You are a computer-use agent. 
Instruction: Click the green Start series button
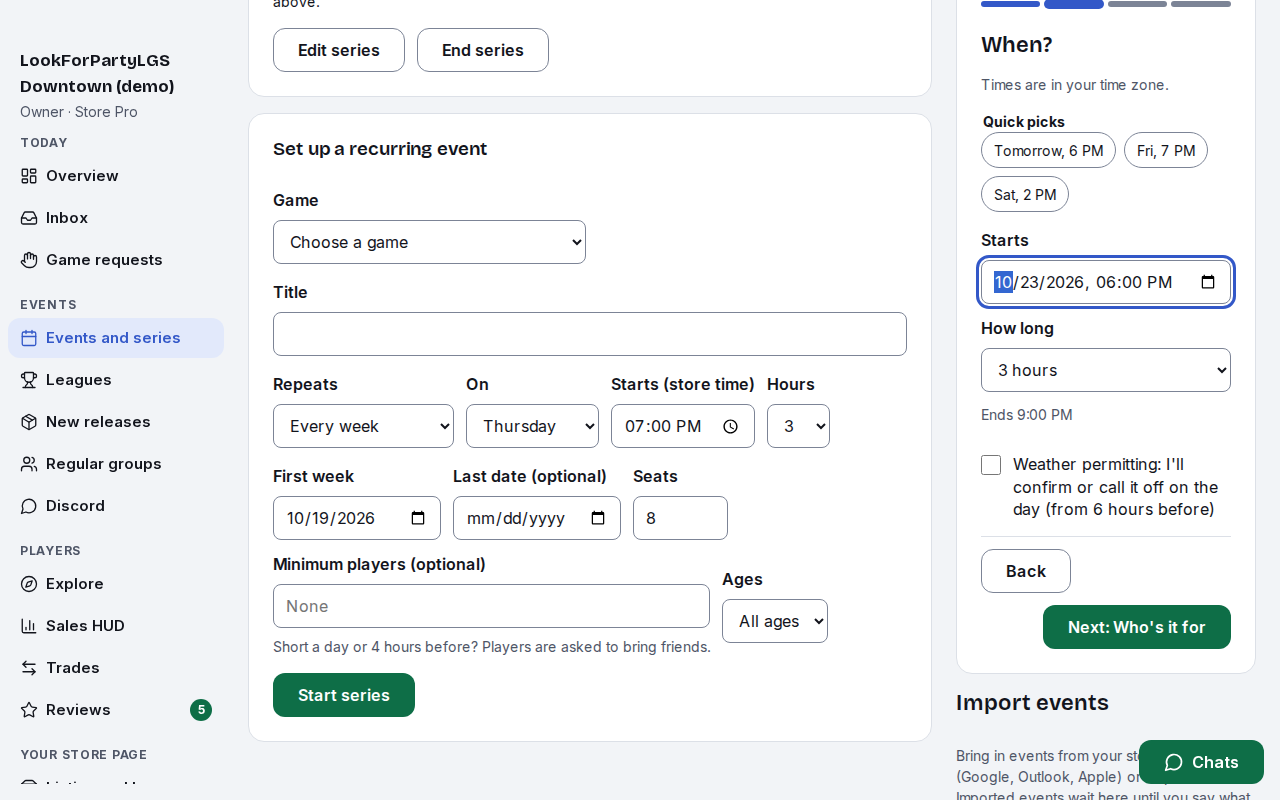pyautogui.click(x=344, y=695)
